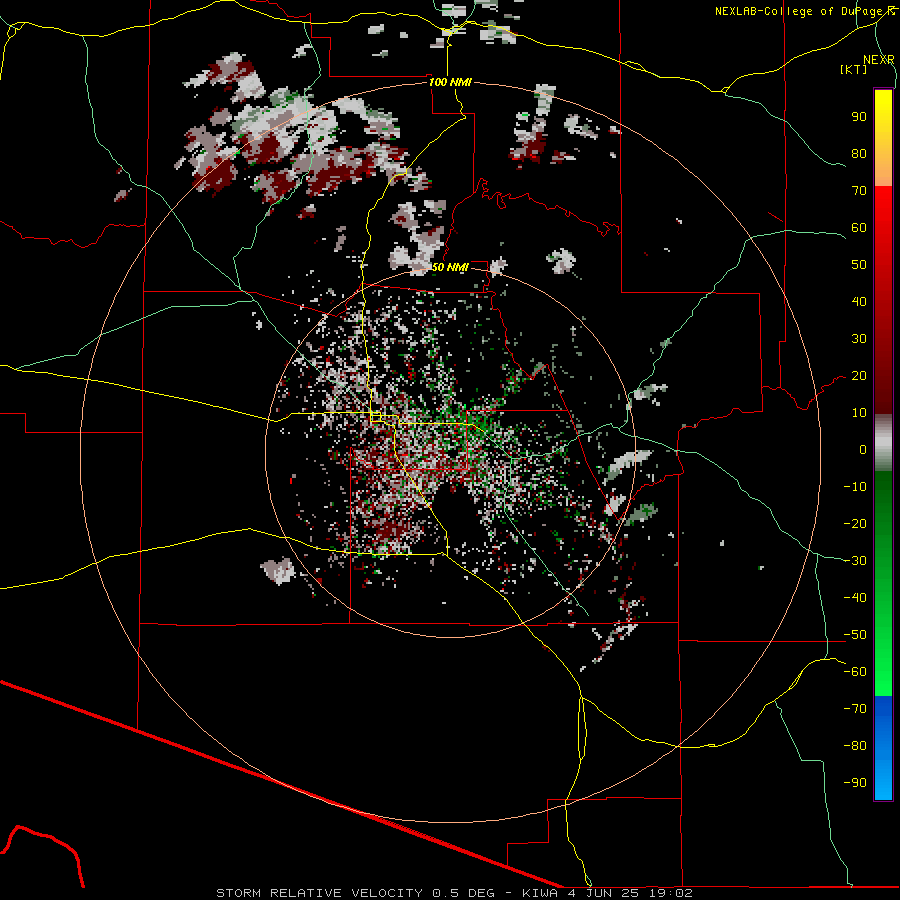The image size is (900, 900).
Task: Click the 50 NMI range ring label
Action: tap(450, 267)
